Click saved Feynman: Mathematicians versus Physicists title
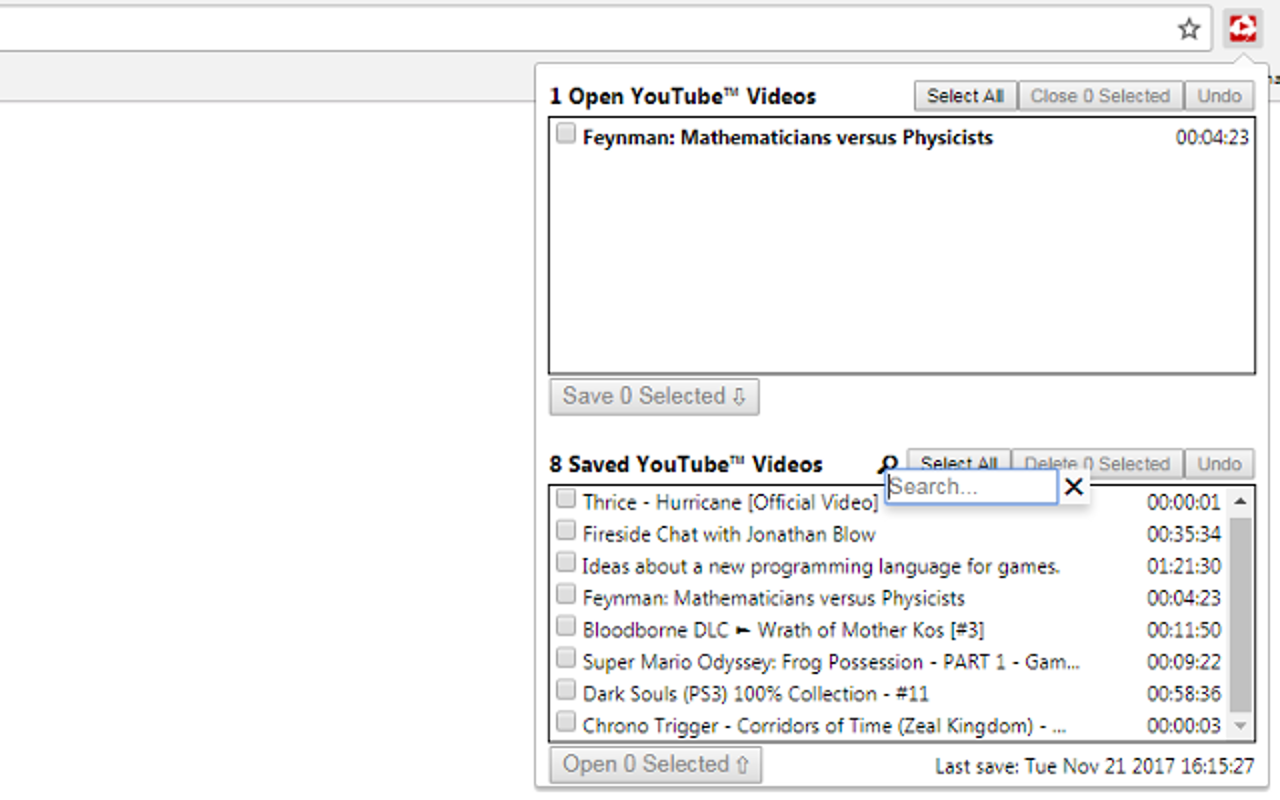This screenshot has height=800, width=1280. (x=774, y=599)
